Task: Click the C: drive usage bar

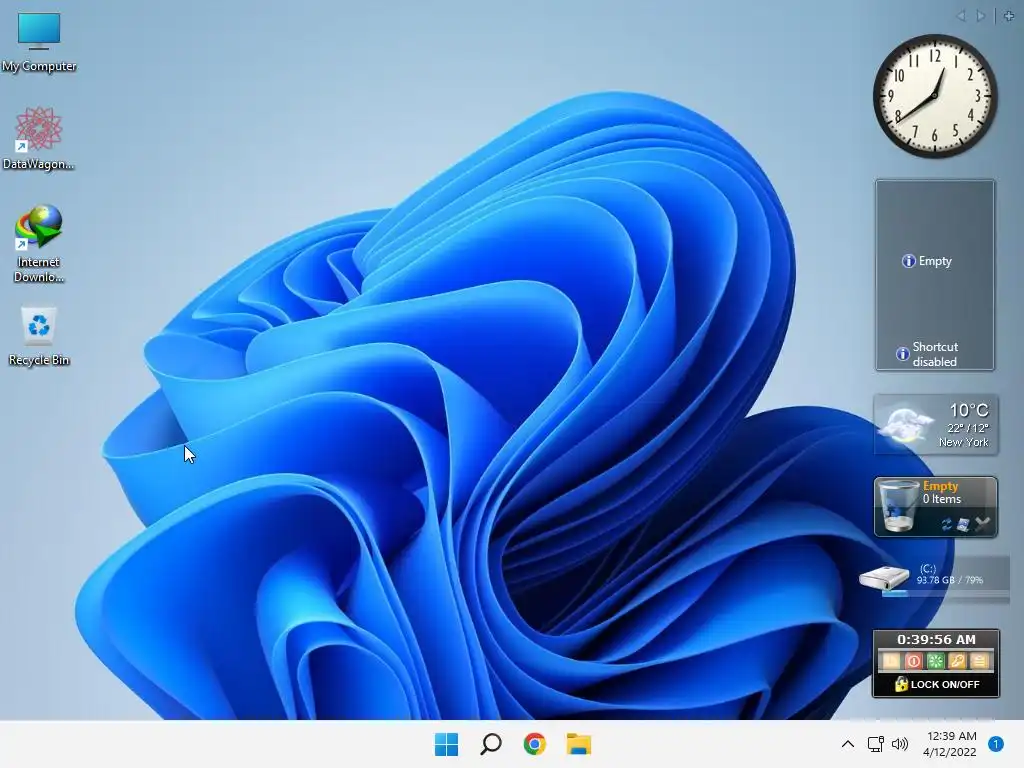Action: (x=946, y=593)
